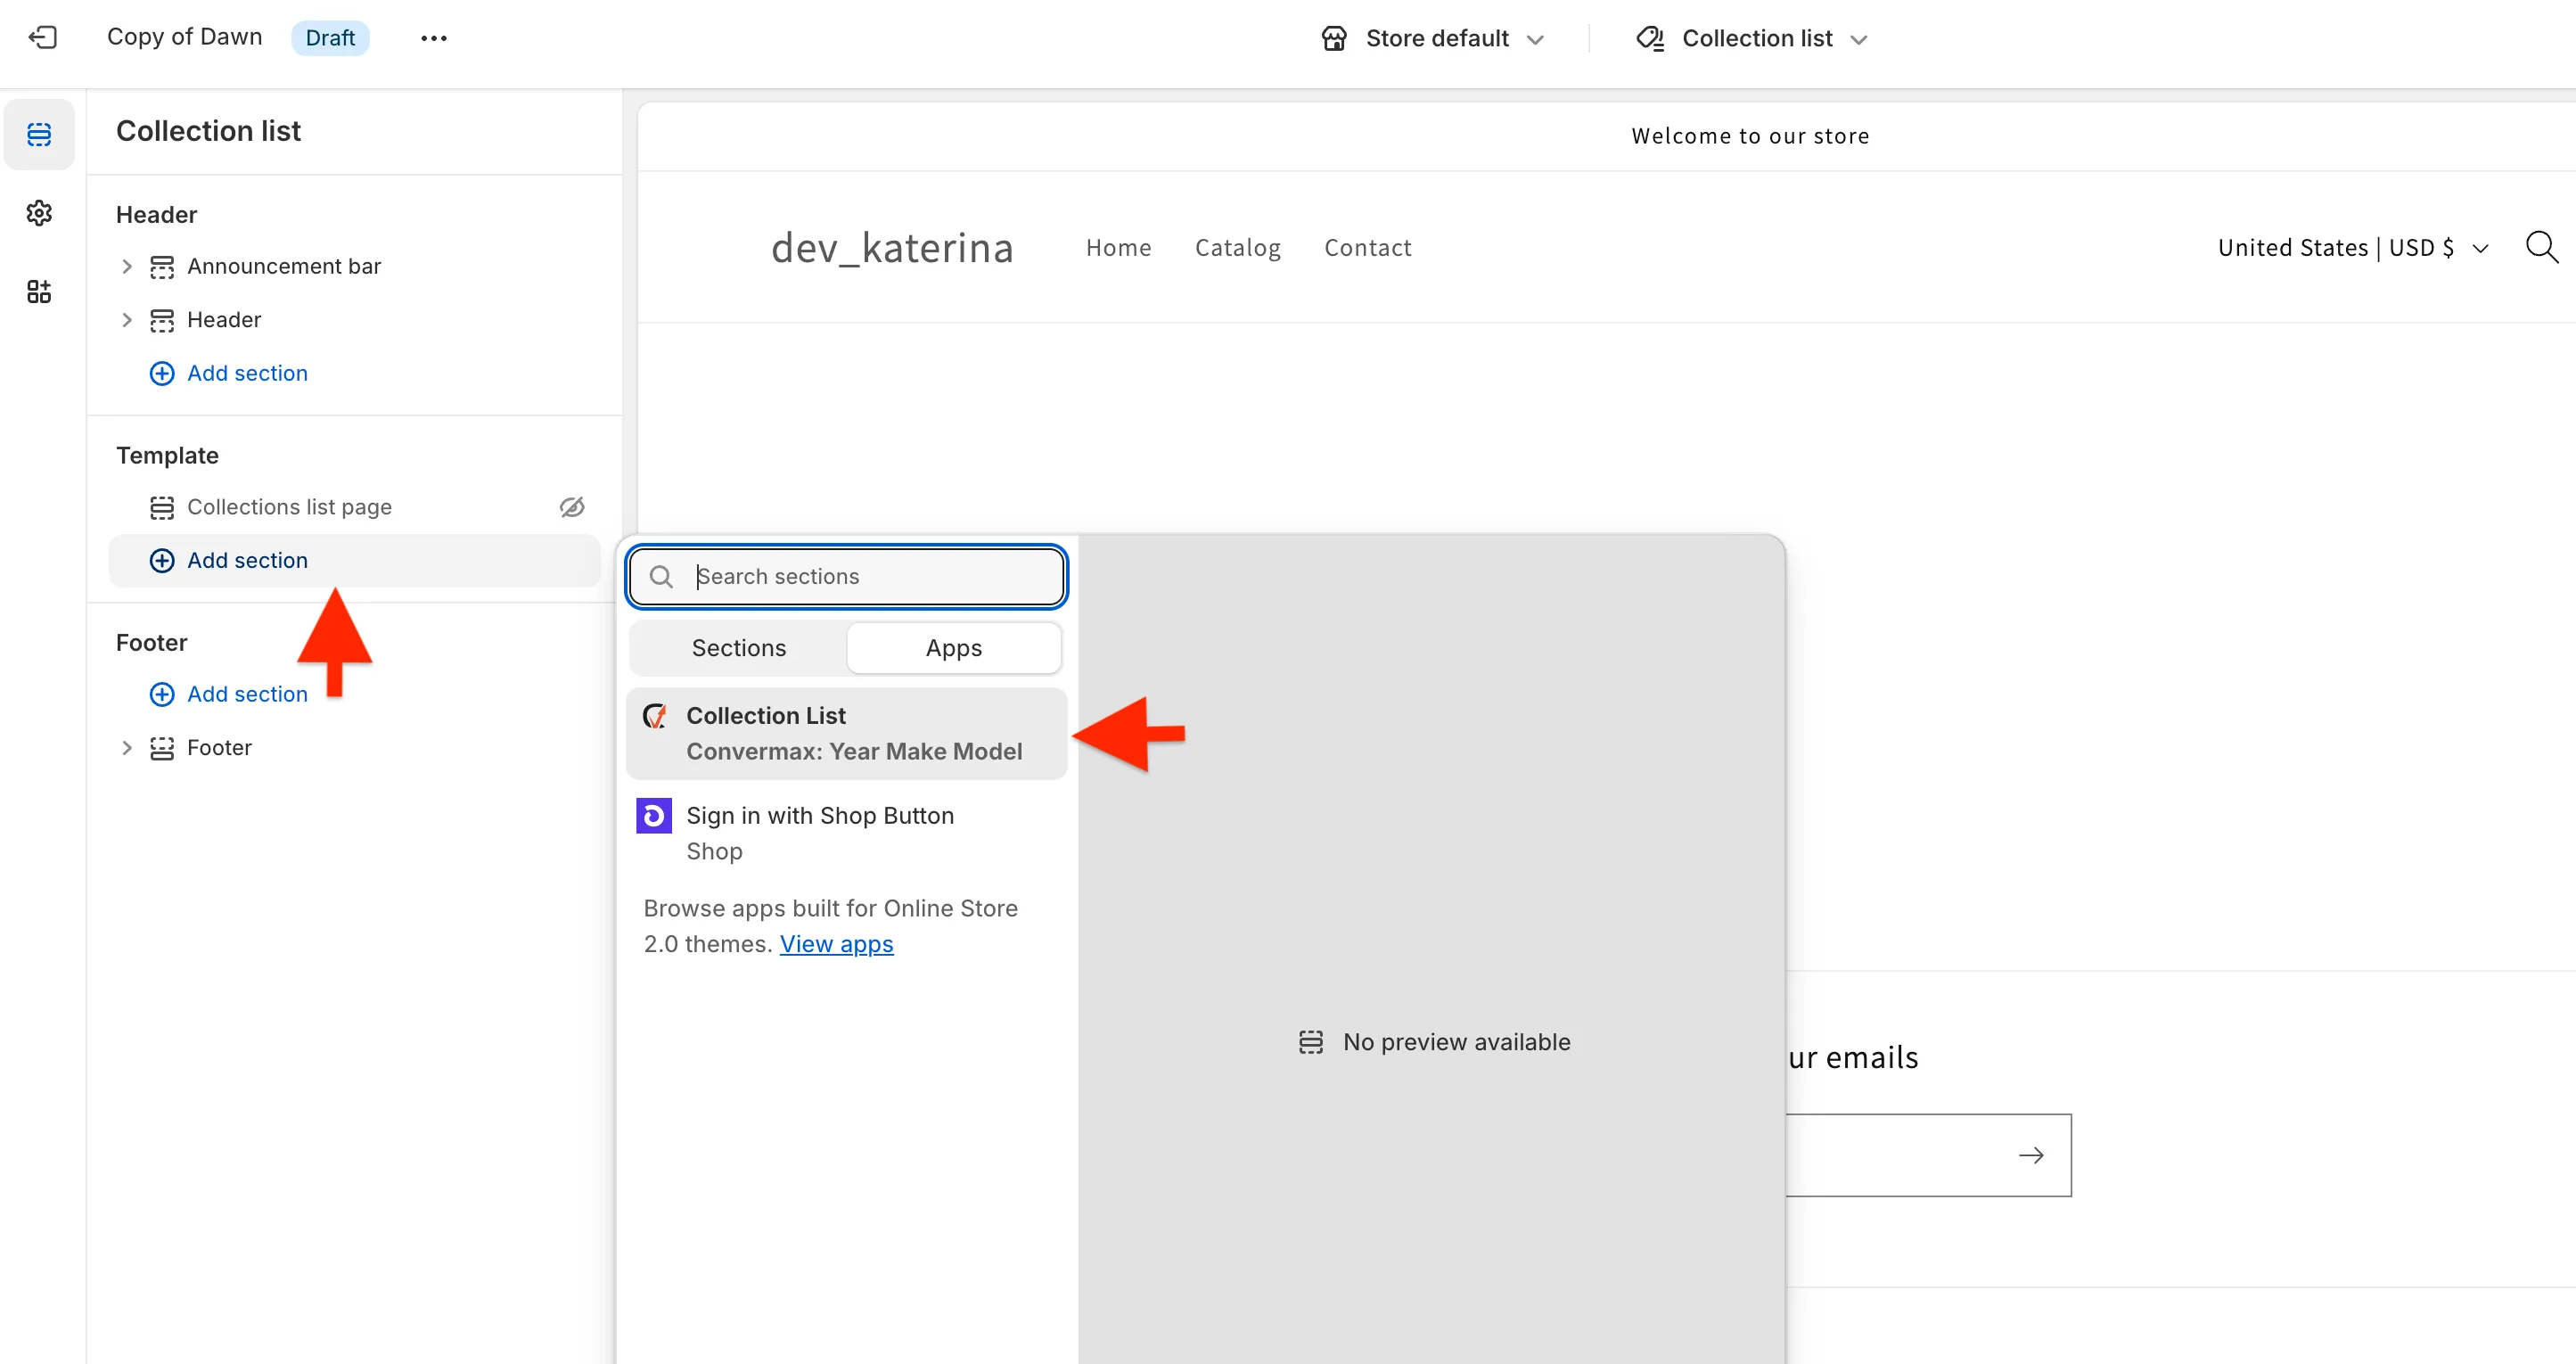This screenshot has width=2576, height=1364.
Task: Expand the Announcement bar section
Action: (127, 266)
